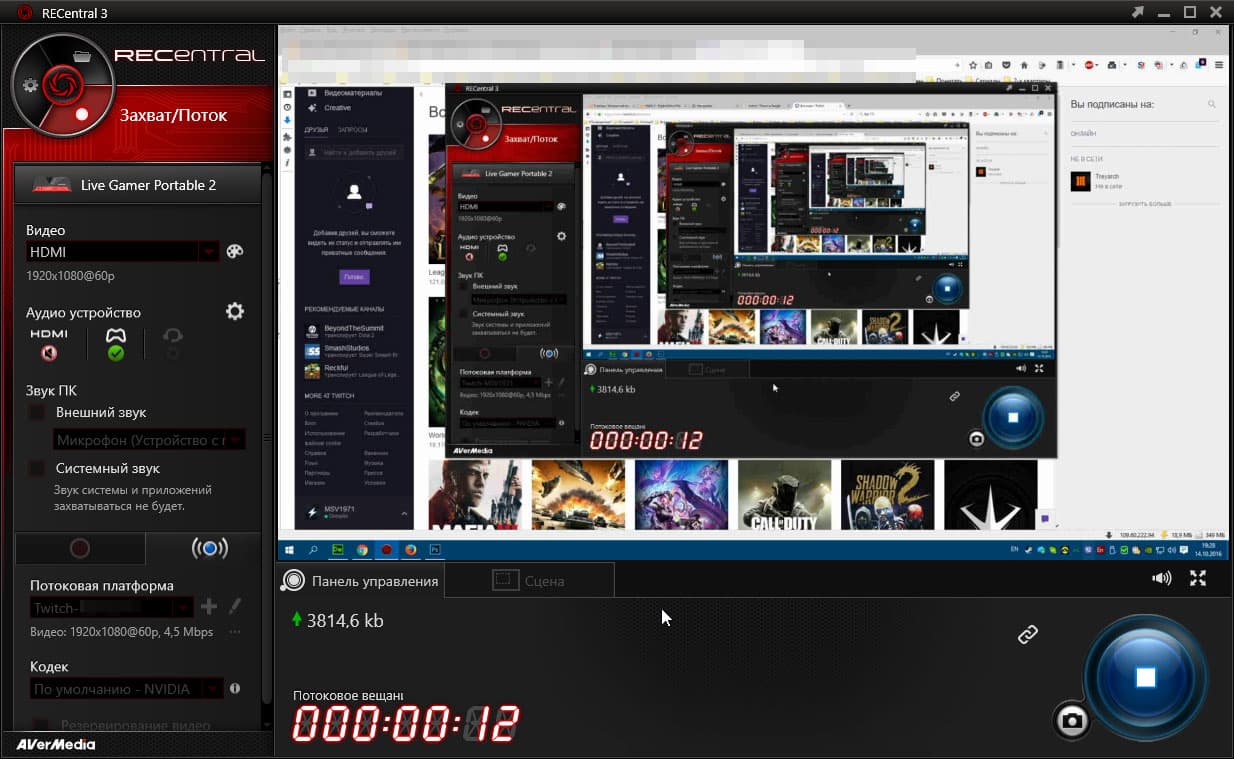Switch to the streaming mode tab

point(209,548)
